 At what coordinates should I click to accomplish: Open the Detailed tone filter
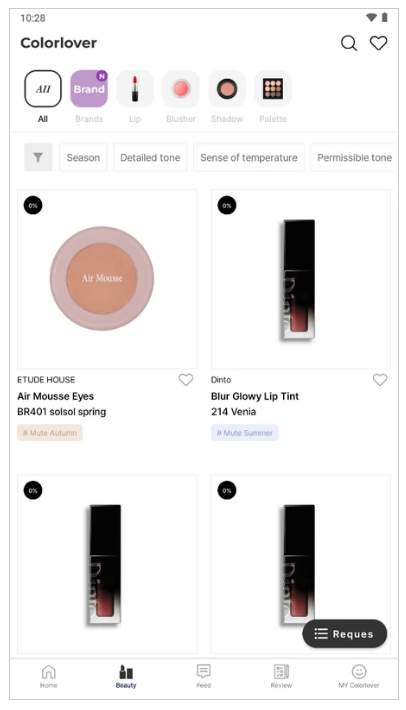150,158
